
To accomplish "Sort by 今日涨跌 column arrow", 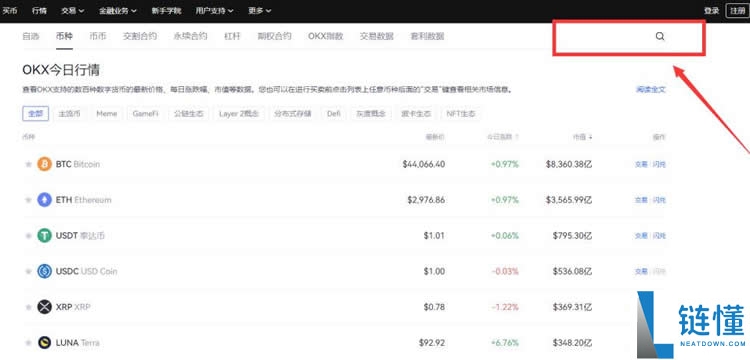I will (x=517, y=137).
